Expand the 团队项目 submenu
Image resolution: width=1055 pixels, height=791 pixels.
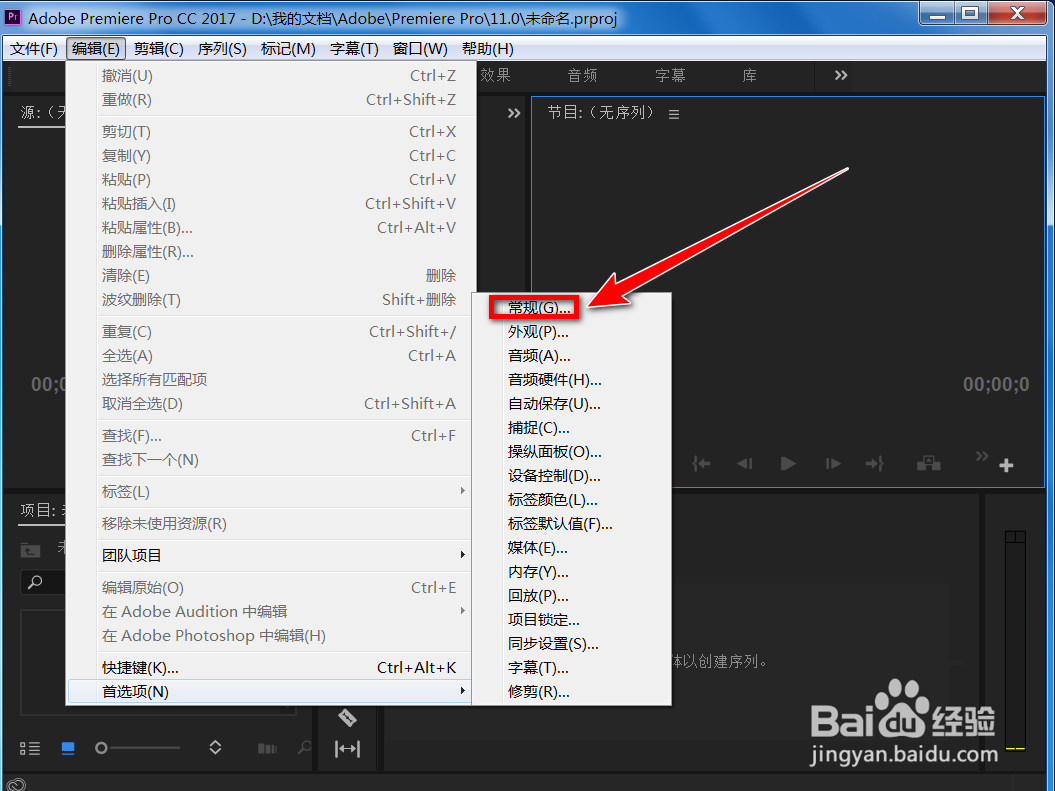coord(270,556)
